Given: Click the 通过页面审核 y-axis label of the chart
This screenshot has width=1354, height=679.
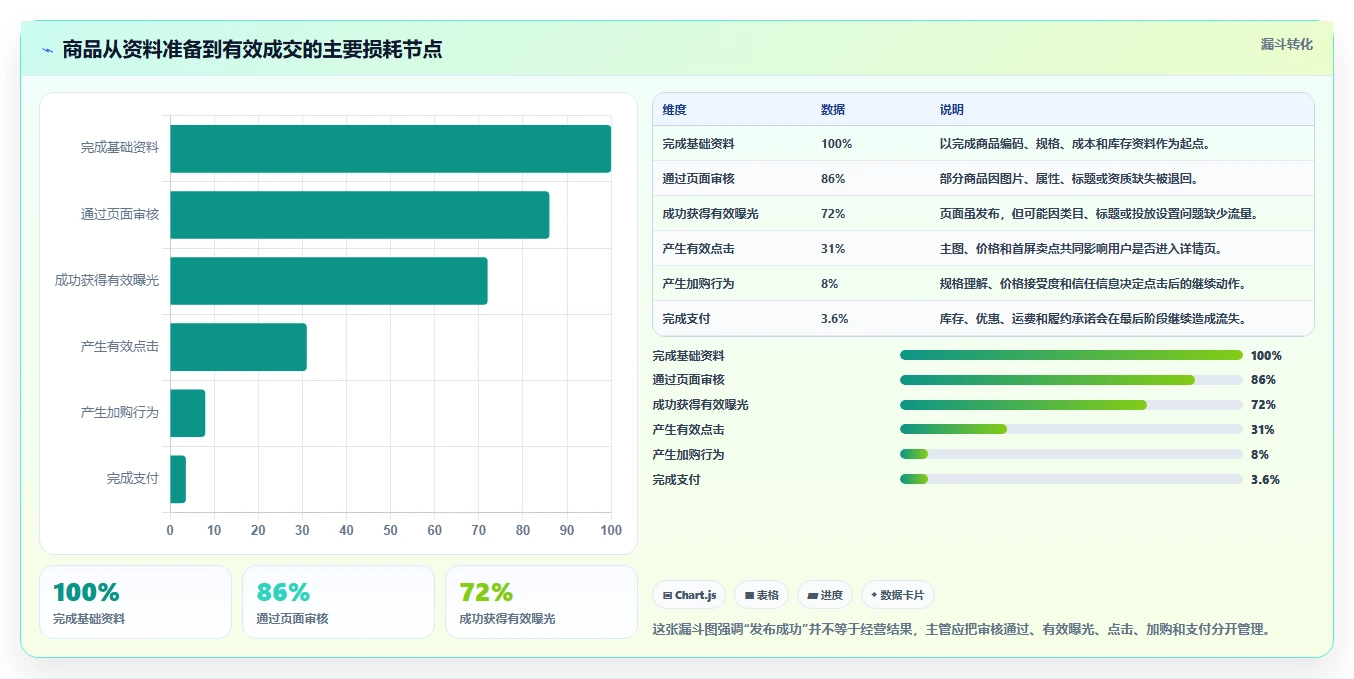Looking at the screenshot, I should click(x=120, y=214).
